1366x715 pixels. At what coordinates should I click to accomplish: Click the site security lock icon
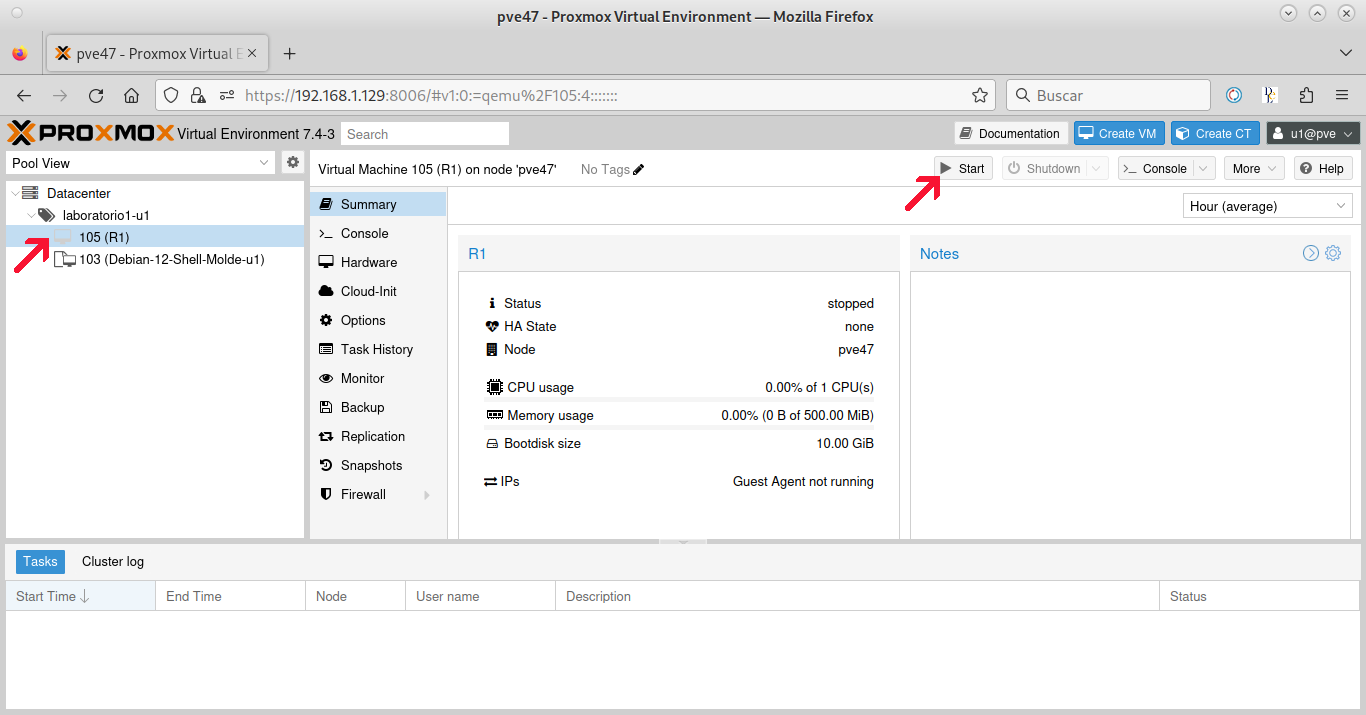(x=198, y=95)
